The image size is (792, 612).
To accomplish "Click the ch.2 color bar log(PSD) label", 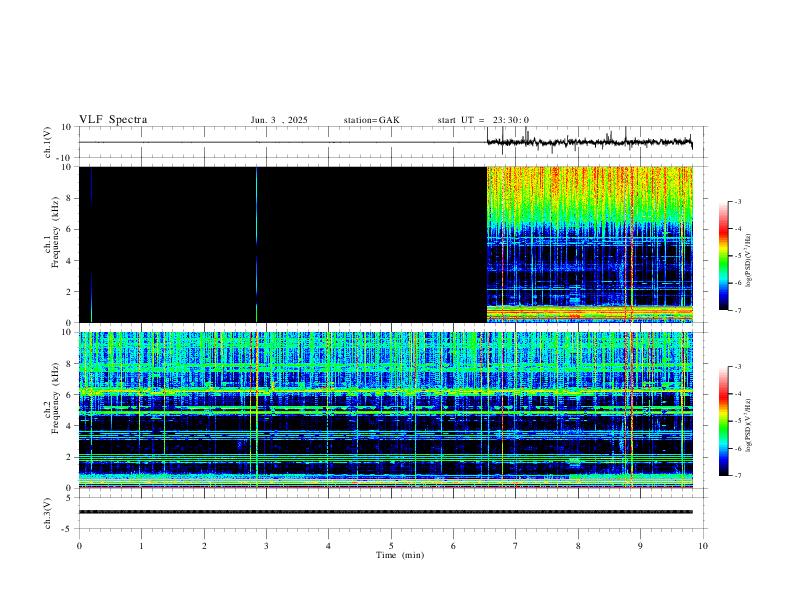I will 749,426.
